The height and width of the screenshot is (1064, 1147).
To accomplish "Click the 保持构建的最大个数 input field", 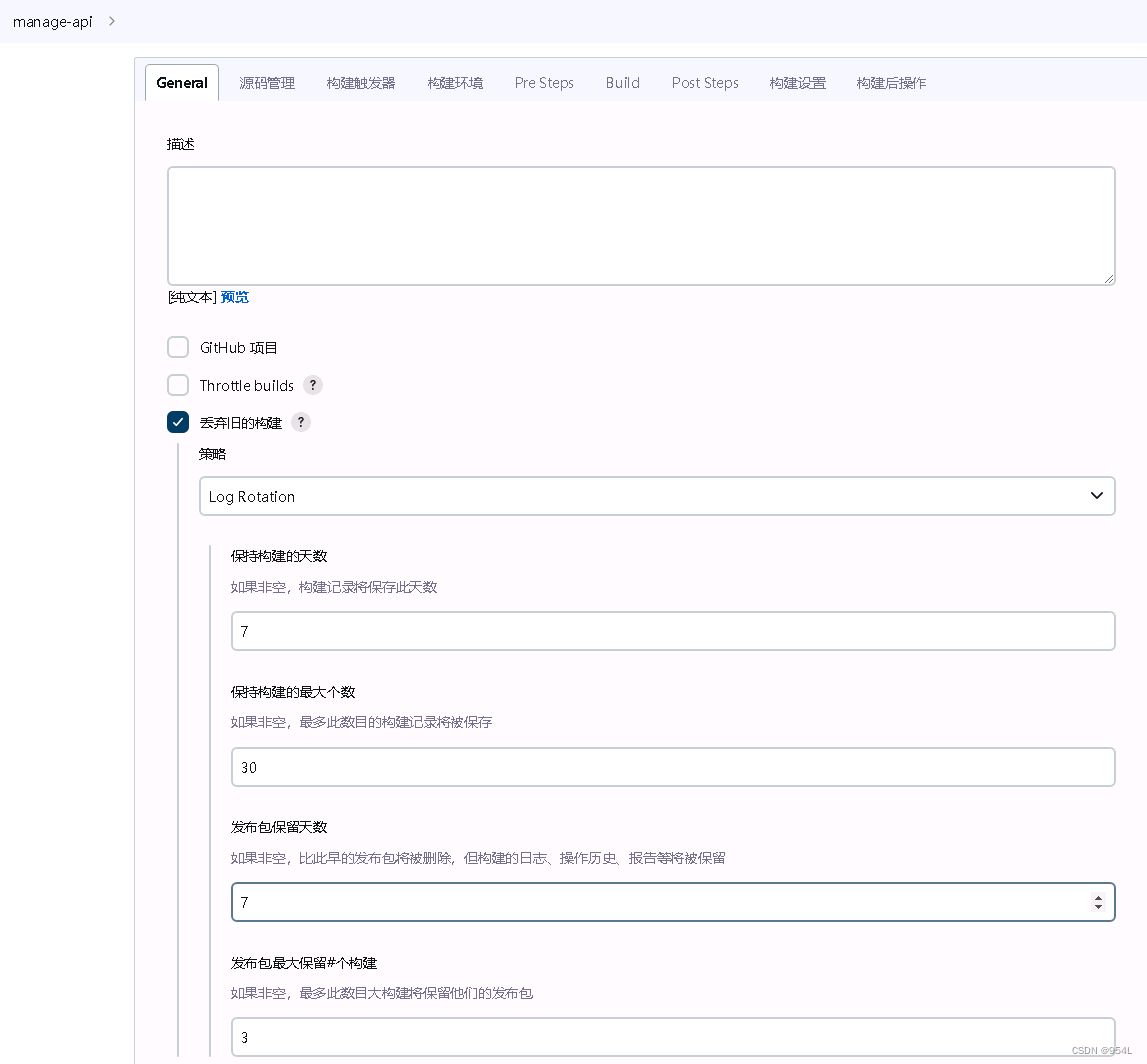I will coord(672,767).
